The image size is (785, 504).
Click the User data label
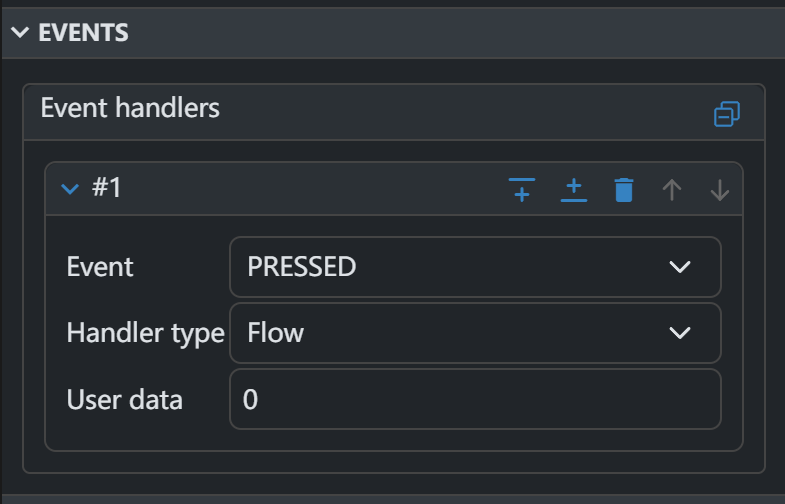click(124, 400)
